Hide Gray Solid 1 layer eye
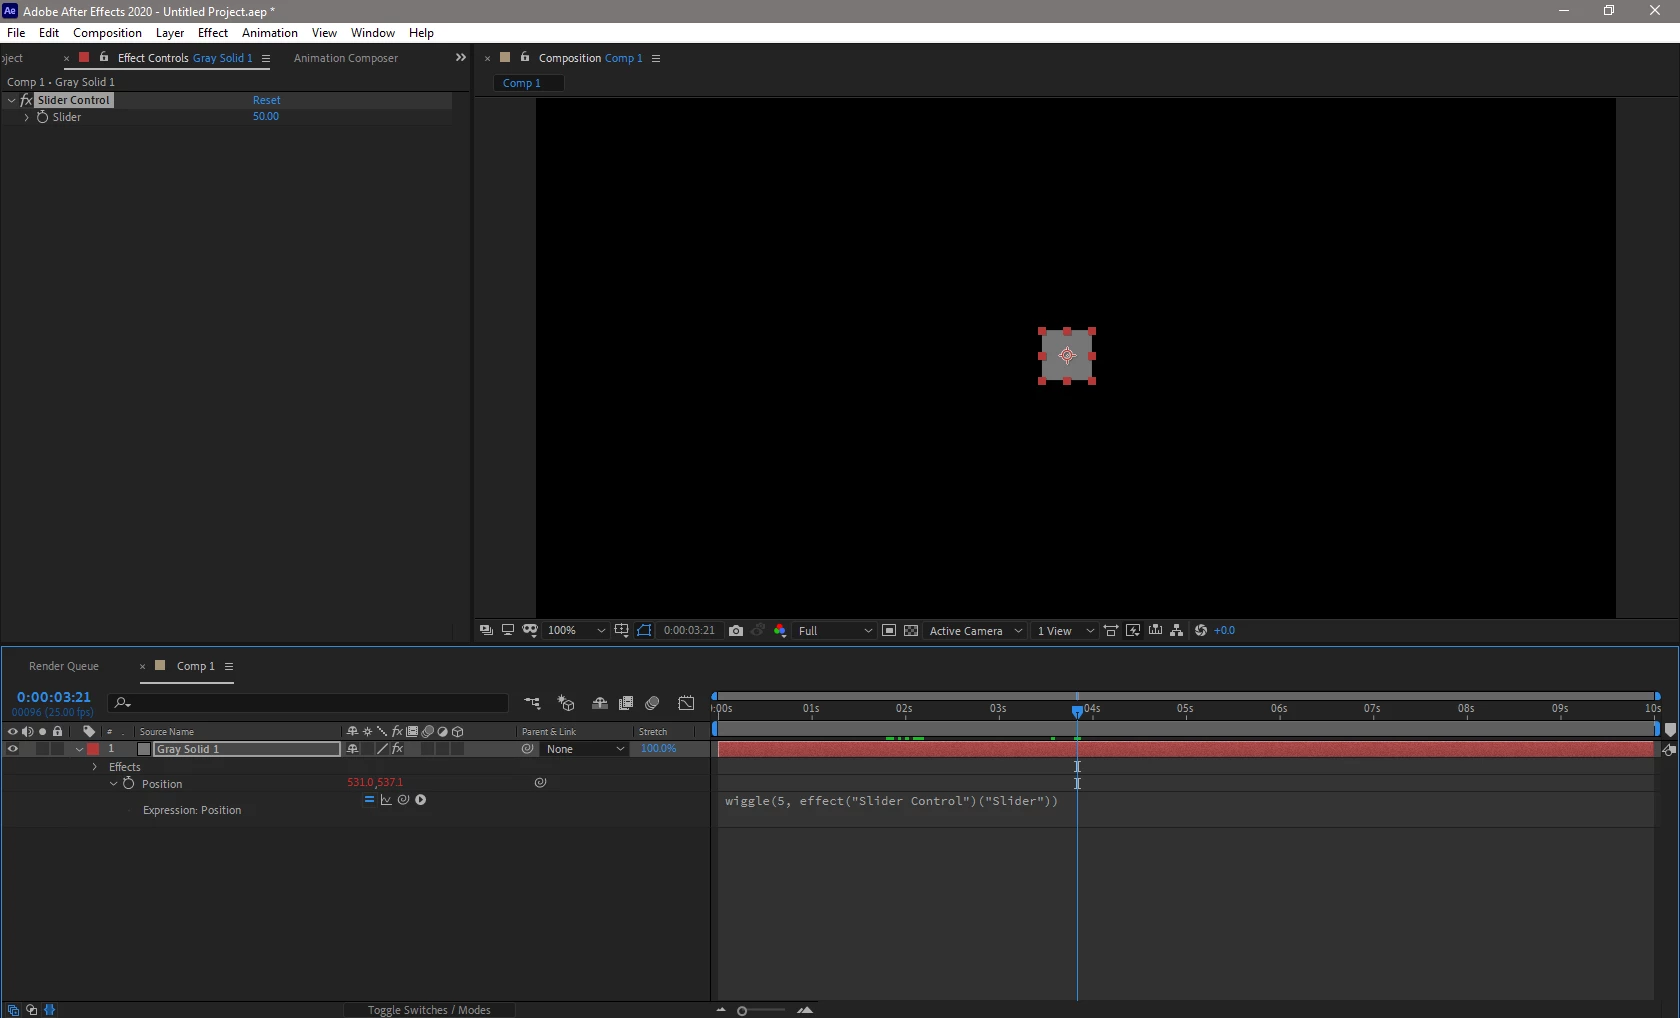The height and width of the screenshot is (1018, 1680). [12, 749]
